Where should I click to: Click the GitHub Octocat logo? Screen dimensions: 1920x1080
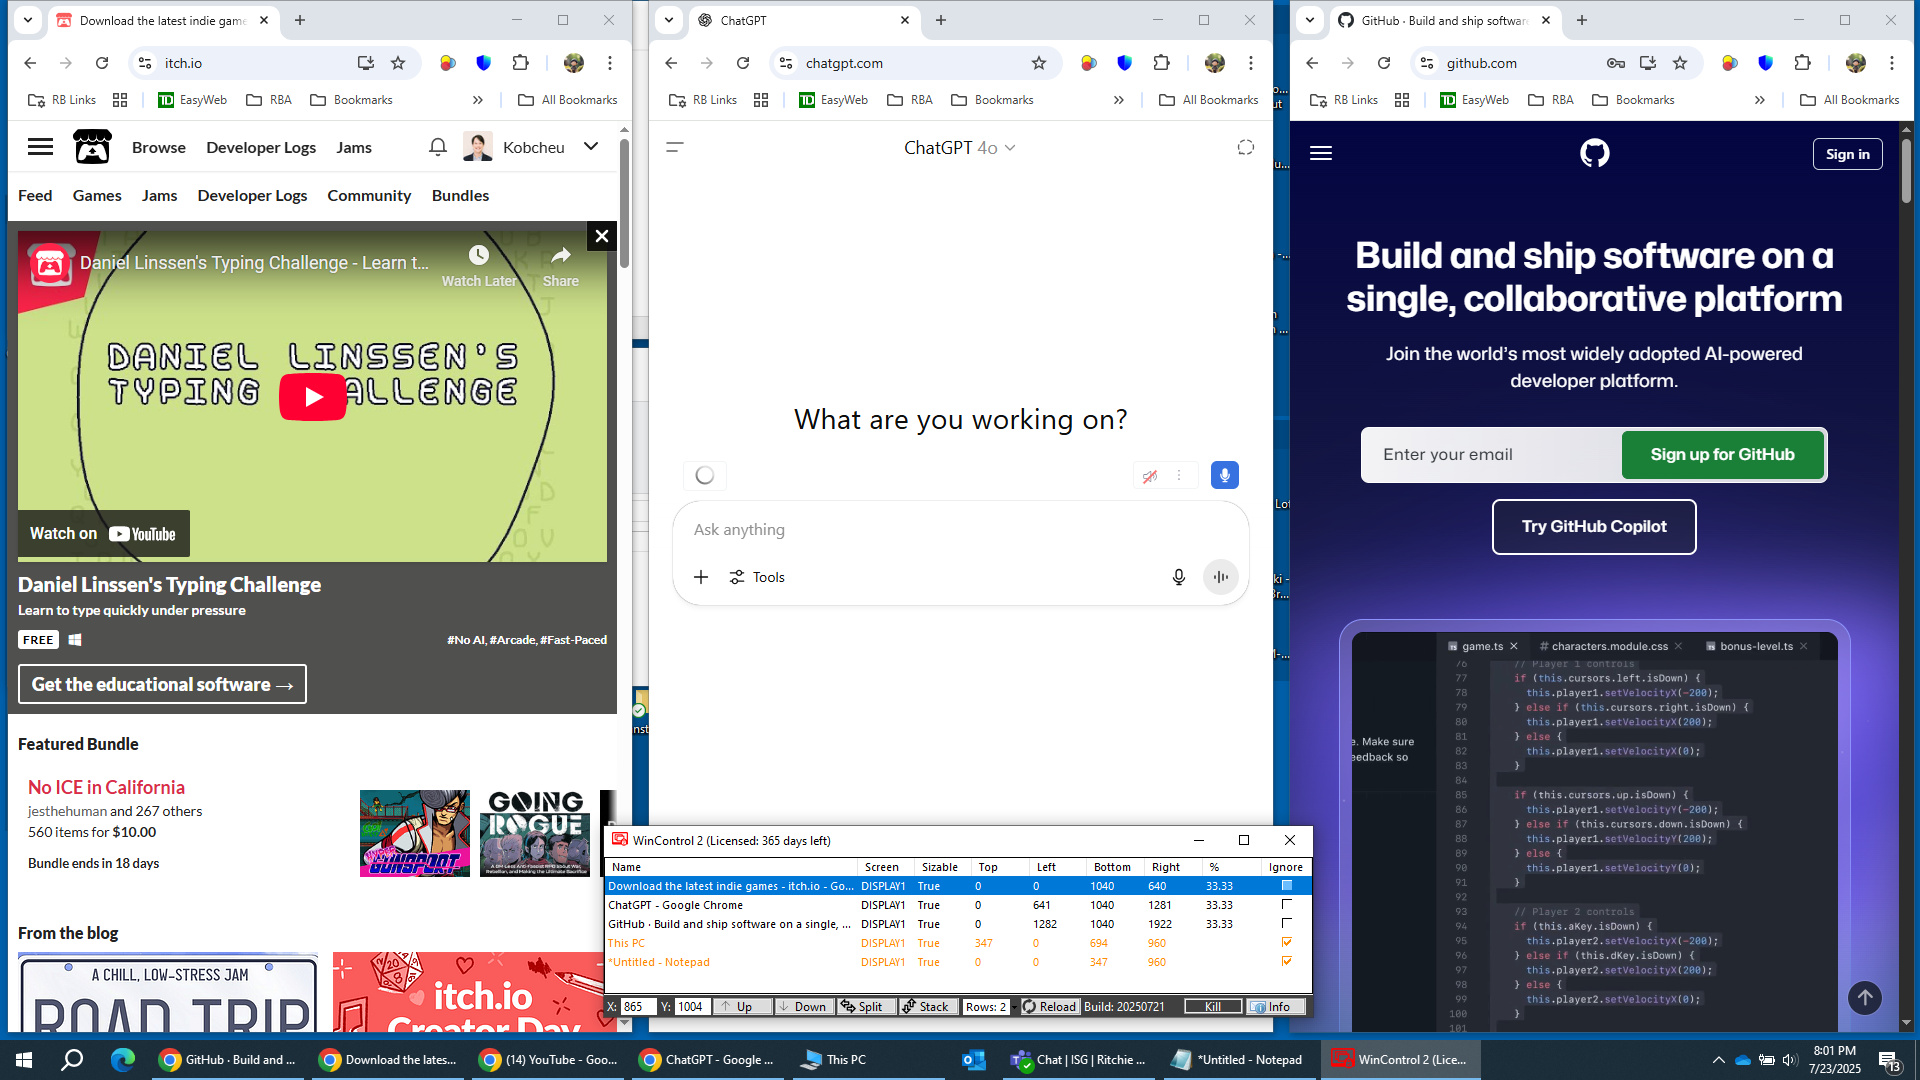(1595, 153)
